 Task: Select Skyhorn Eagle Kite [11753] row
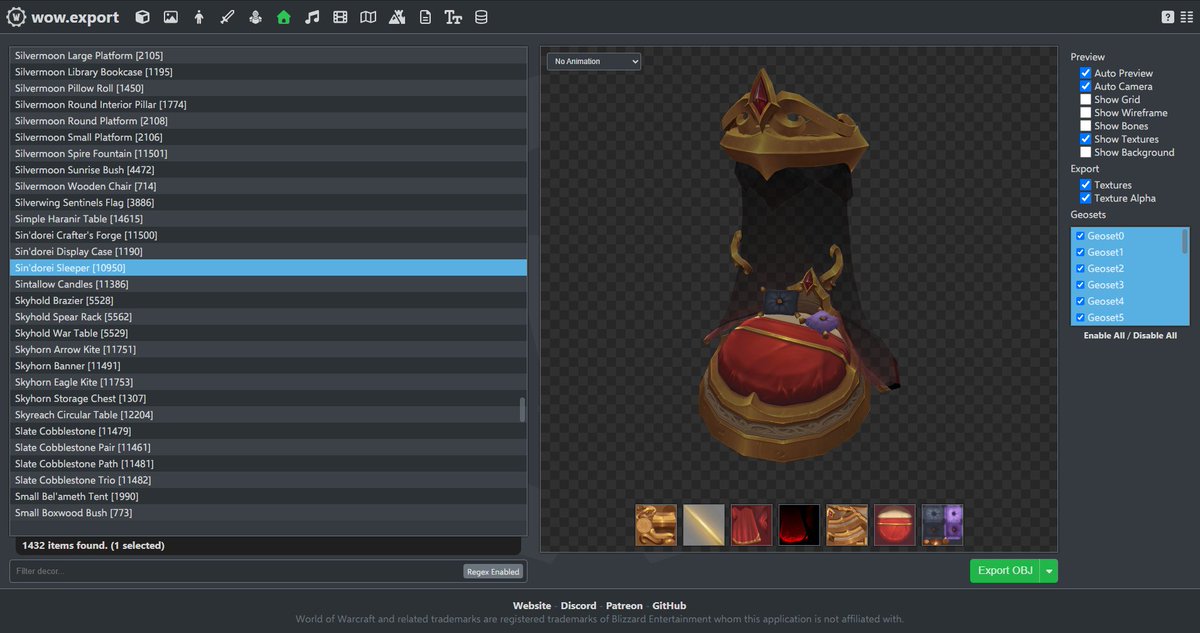(268, 382)
